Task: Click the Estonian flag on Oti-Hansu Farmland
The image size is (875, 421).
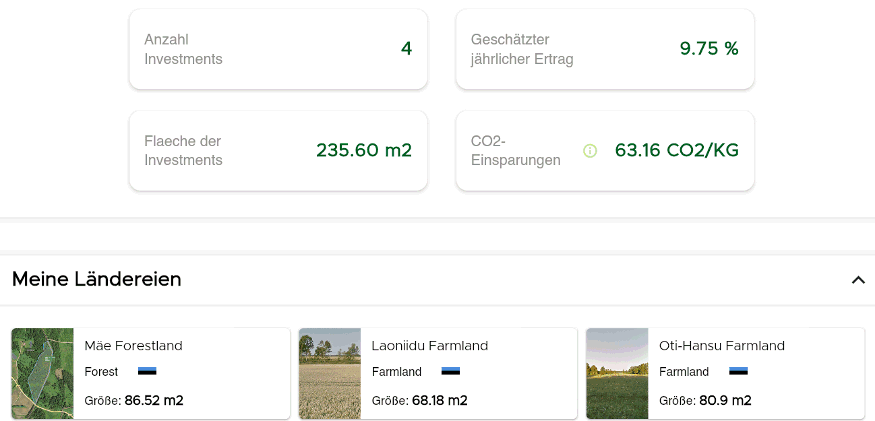Action: [x=738, y=371]
